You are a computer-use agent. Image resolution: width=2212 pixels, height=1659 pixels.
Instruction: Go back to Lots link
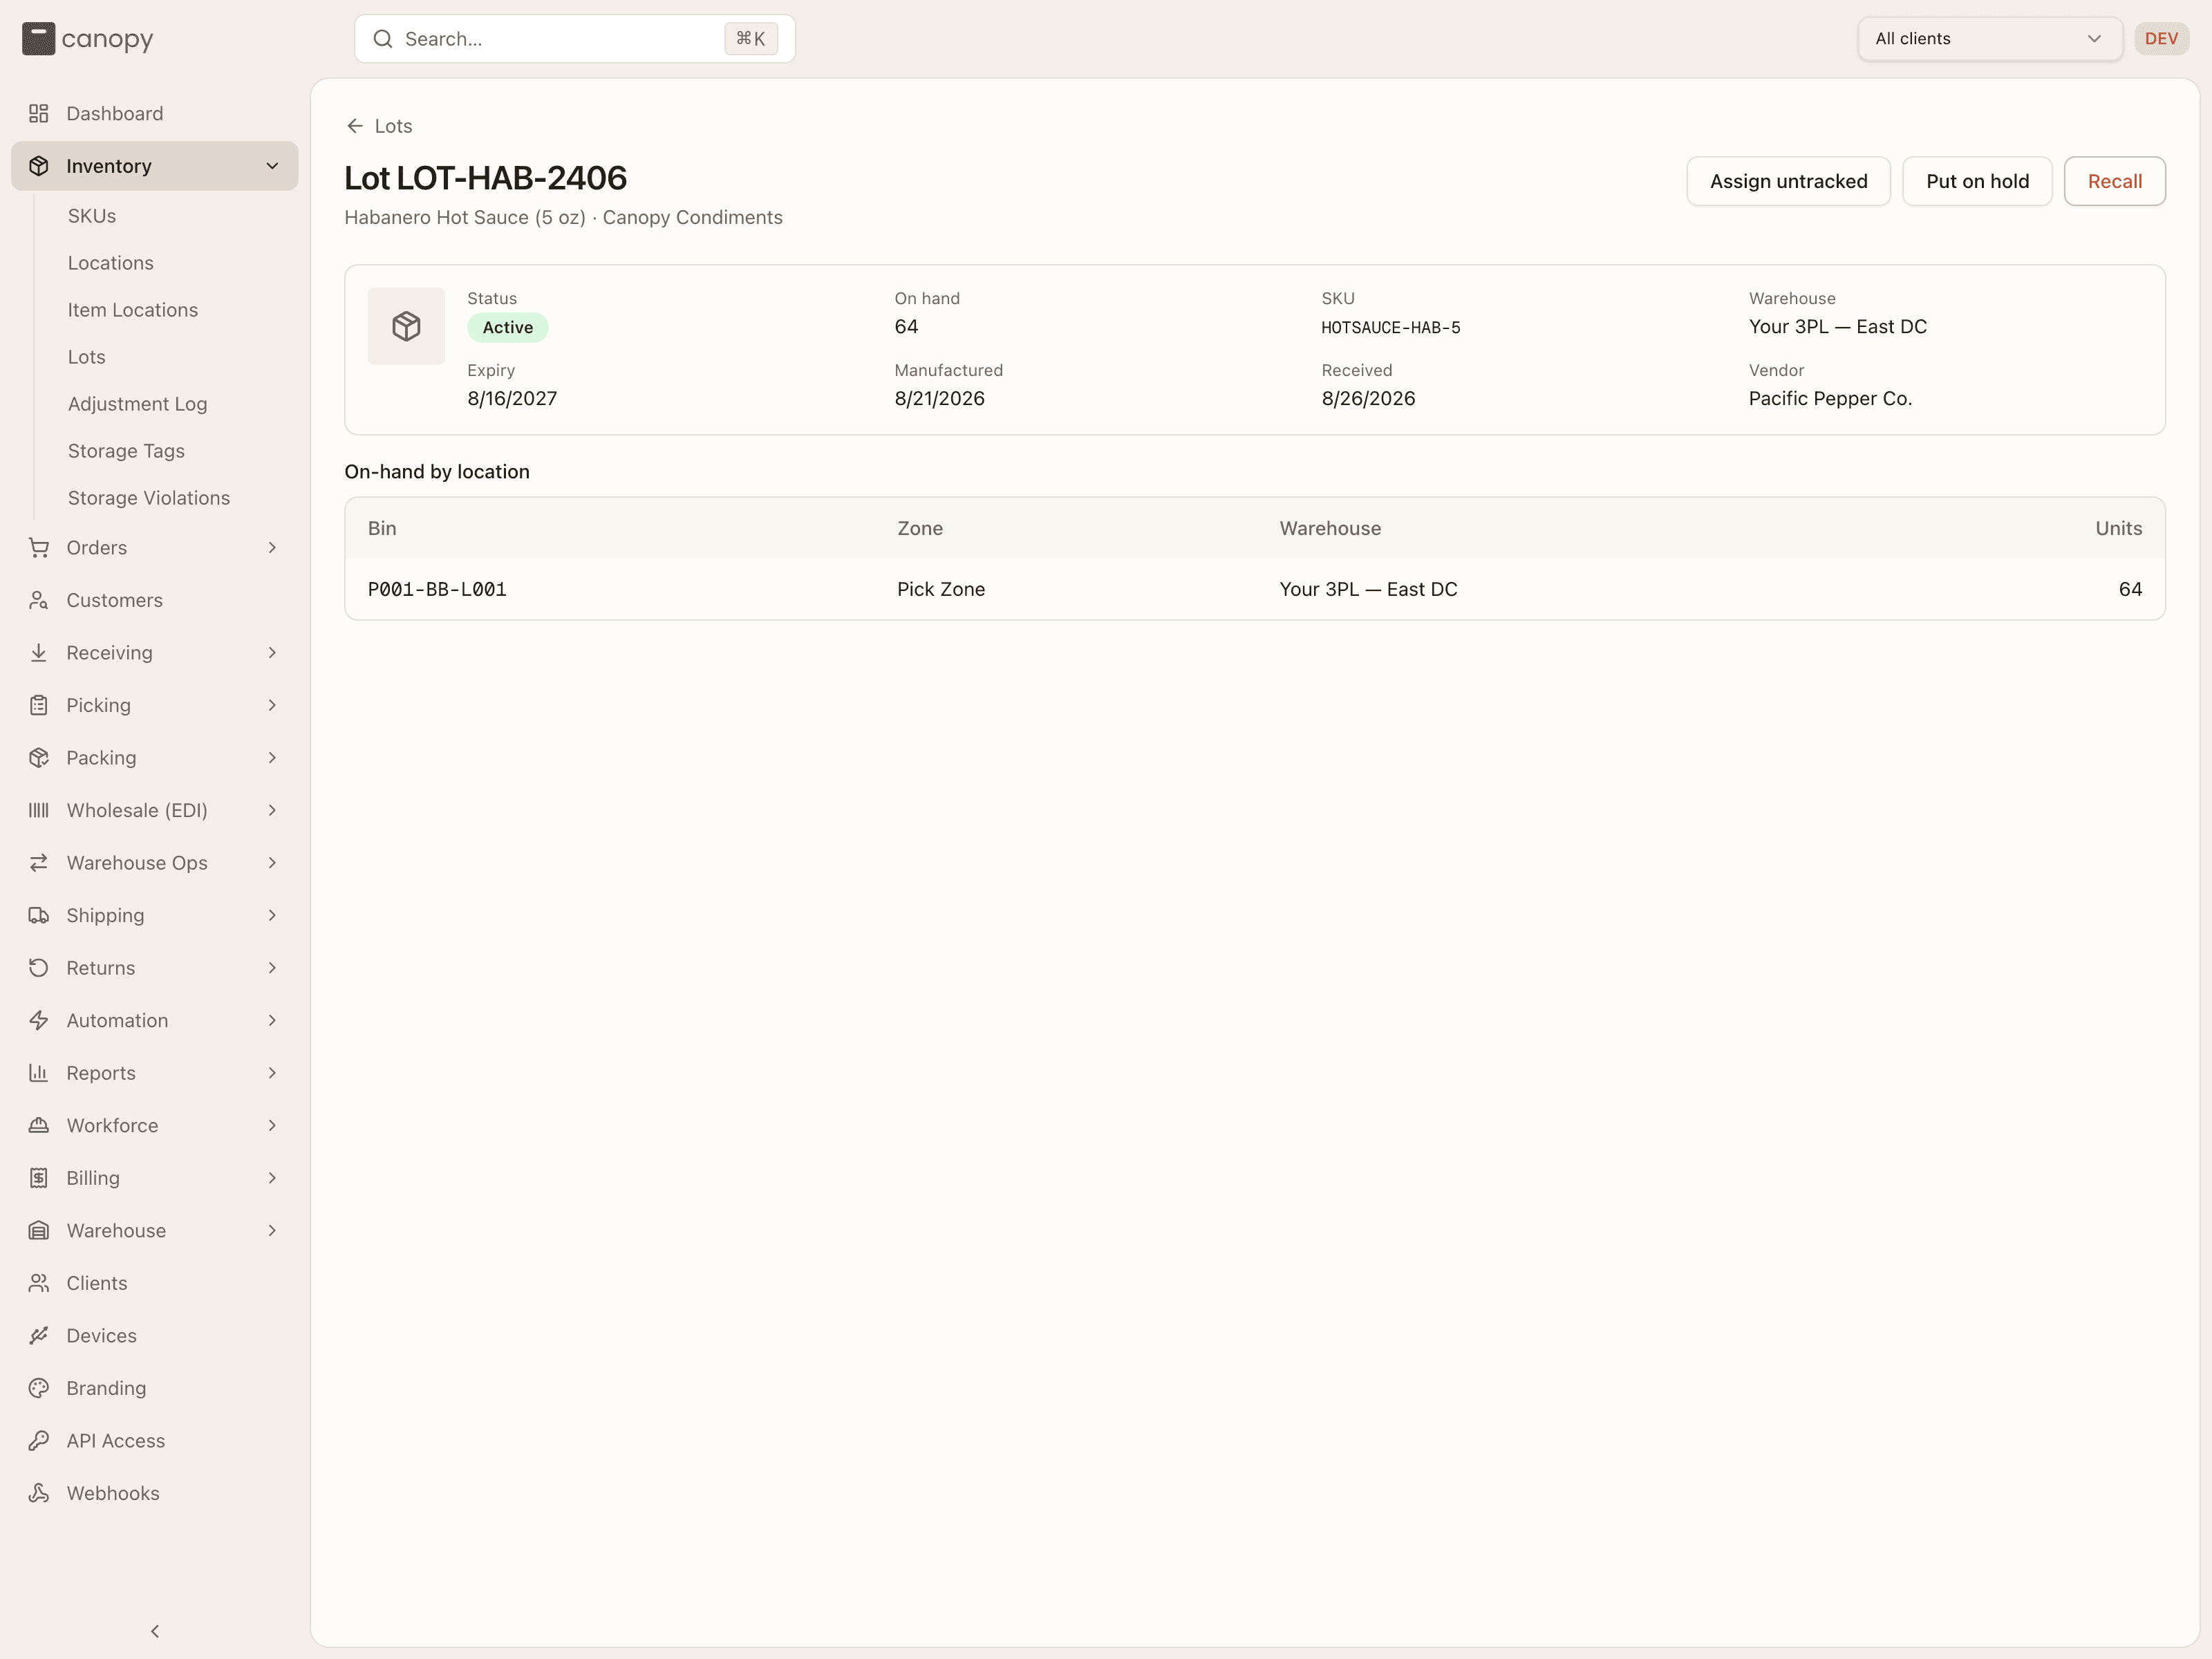[379, 126]
